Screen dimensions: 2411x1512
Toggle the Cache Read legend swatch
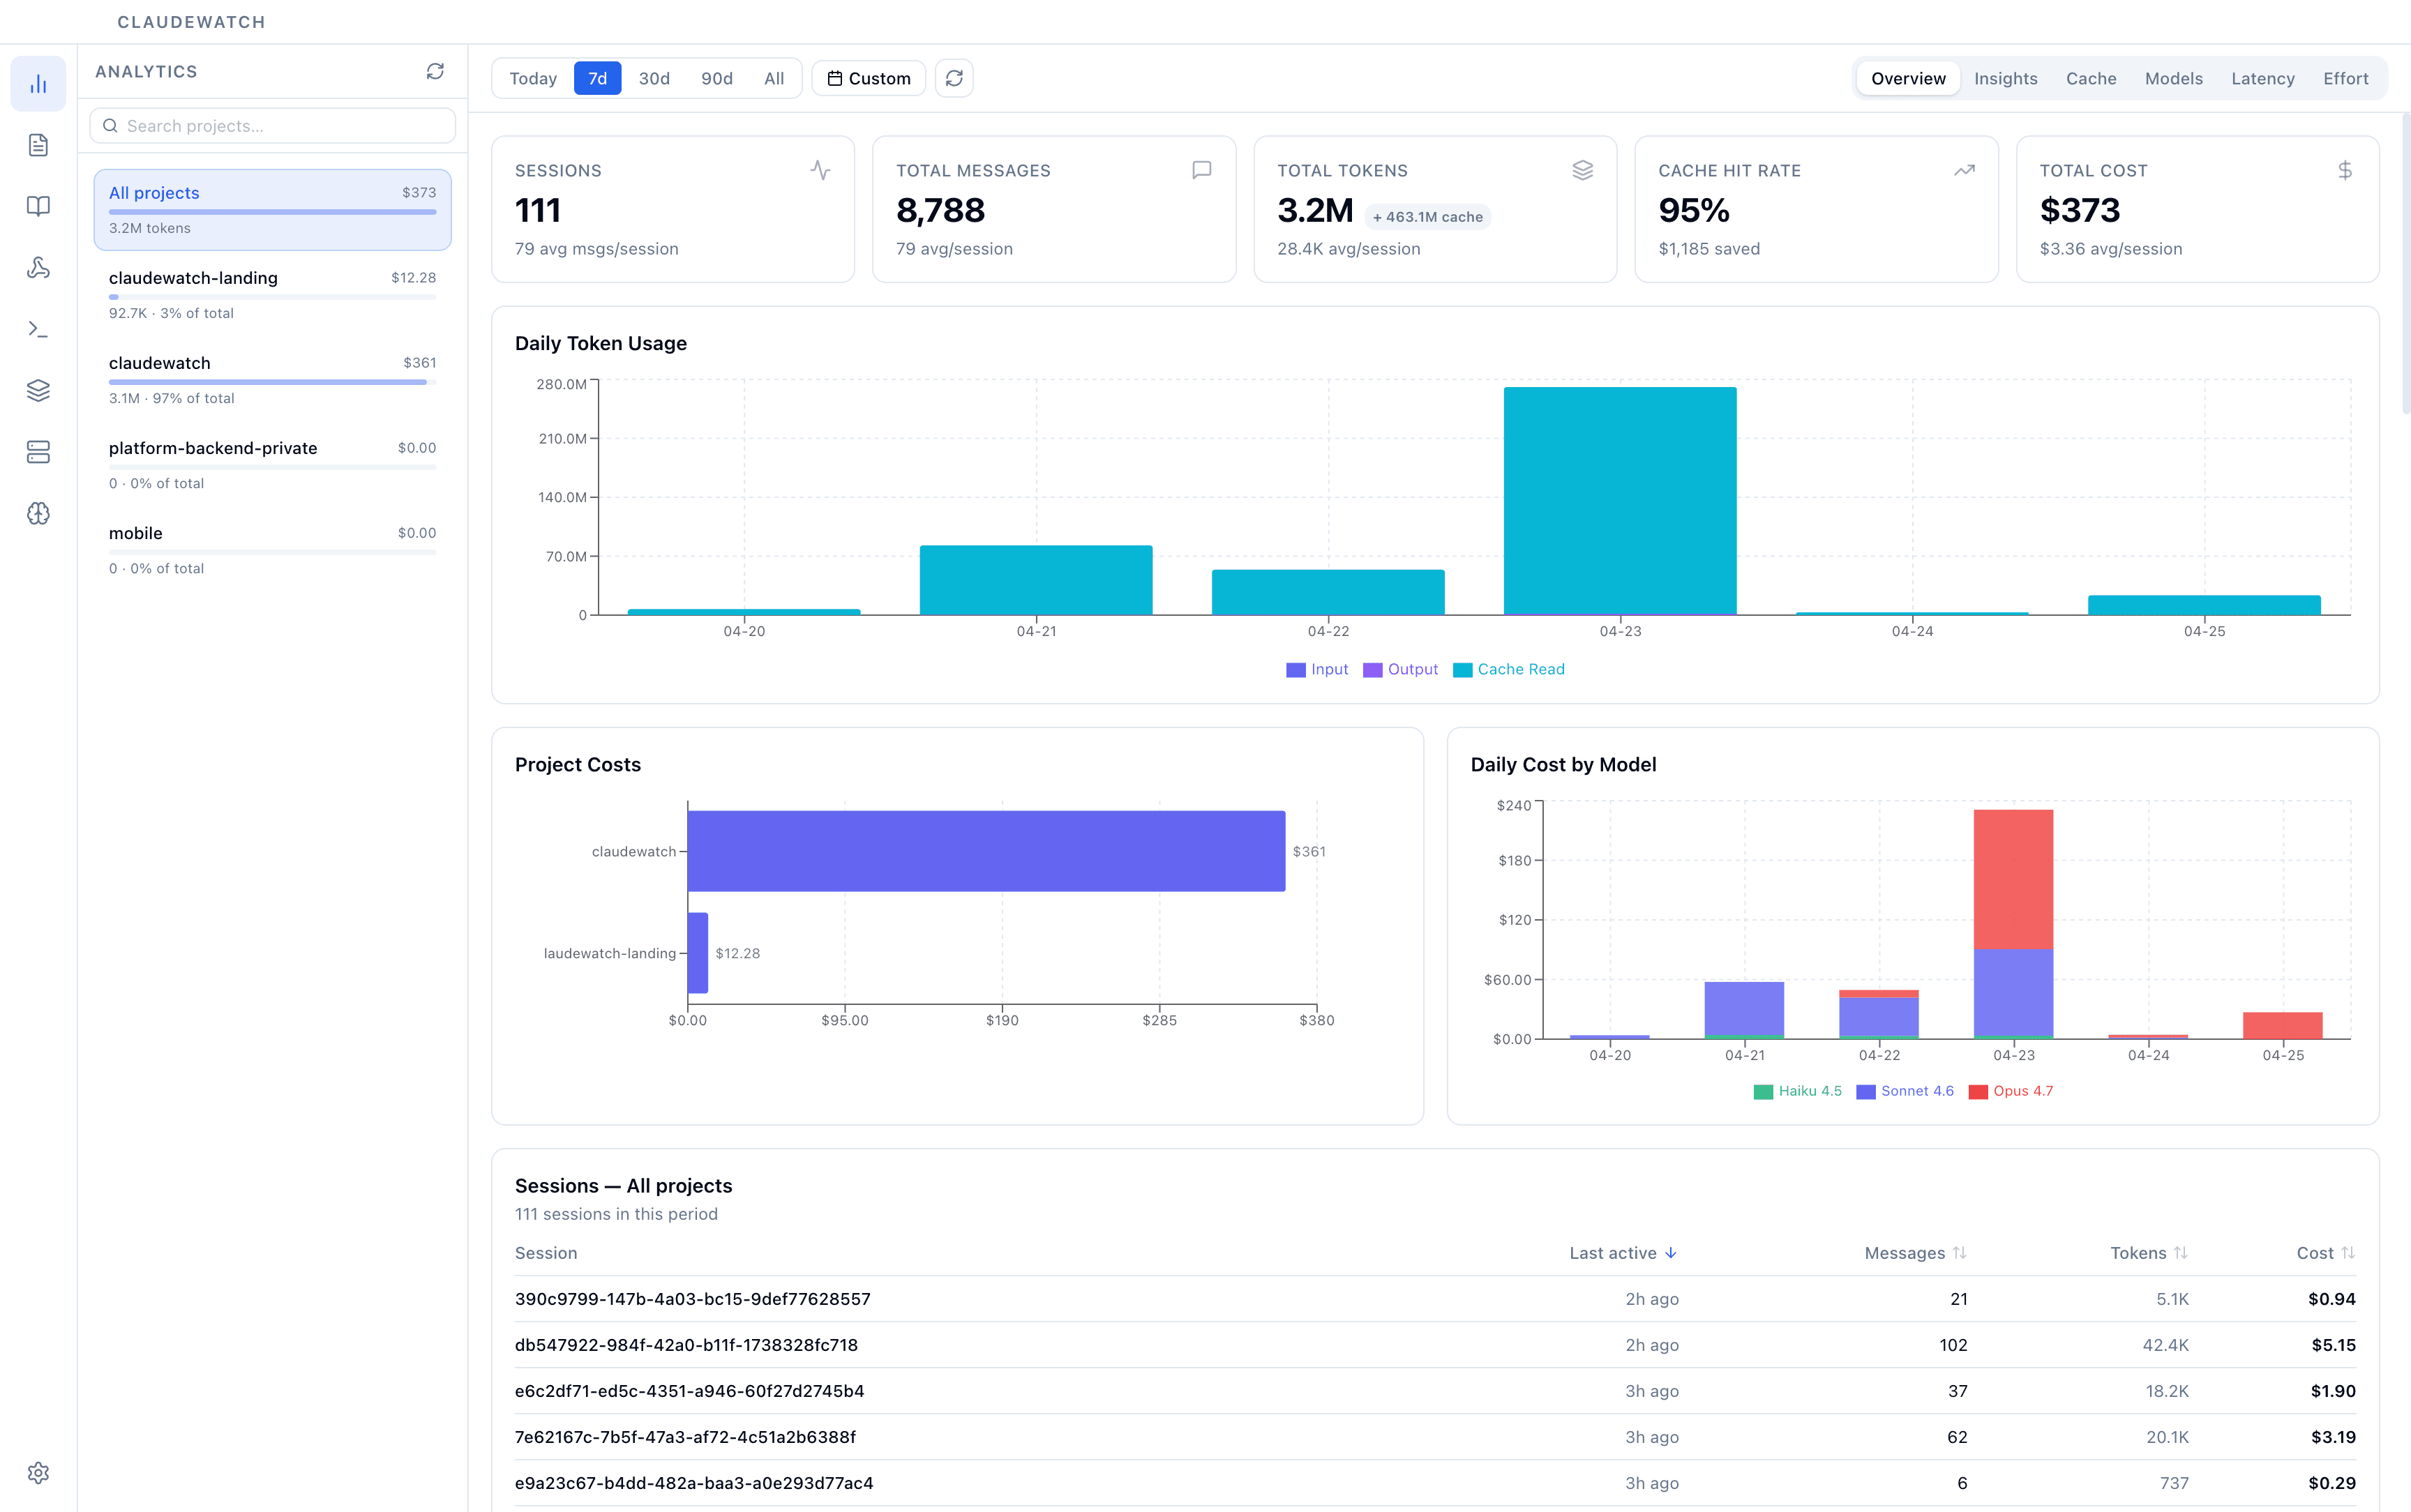click(x=1462, y=670)
